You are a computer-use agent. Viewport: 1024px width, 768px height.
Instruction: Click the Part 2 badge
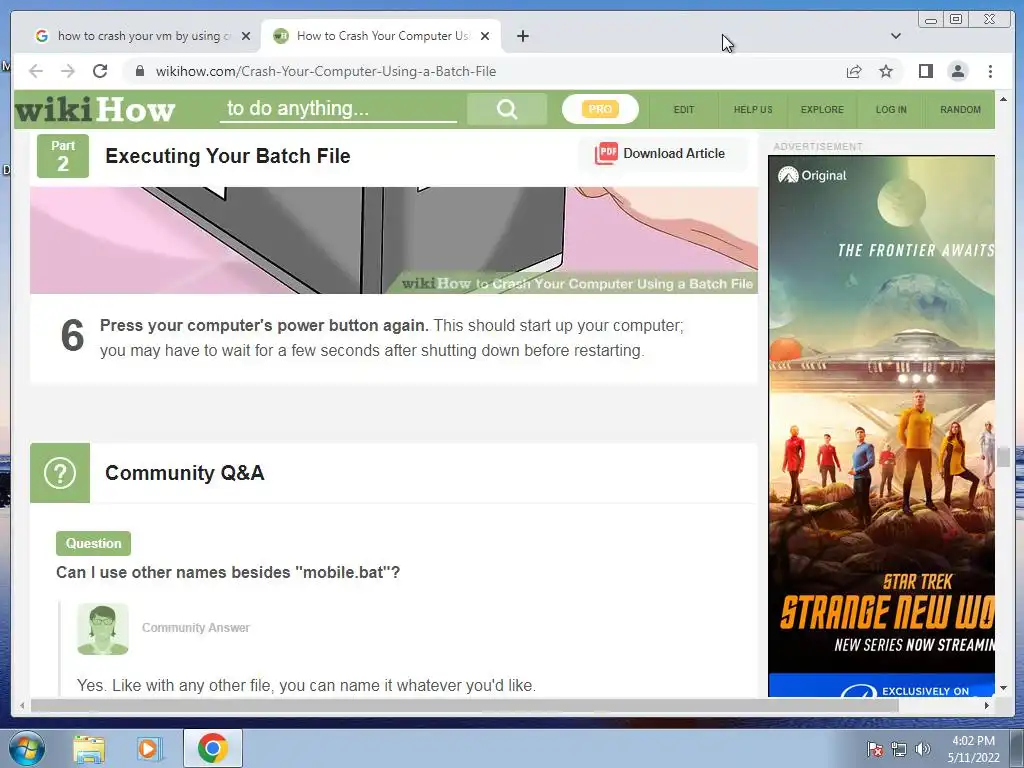(63, 156)
